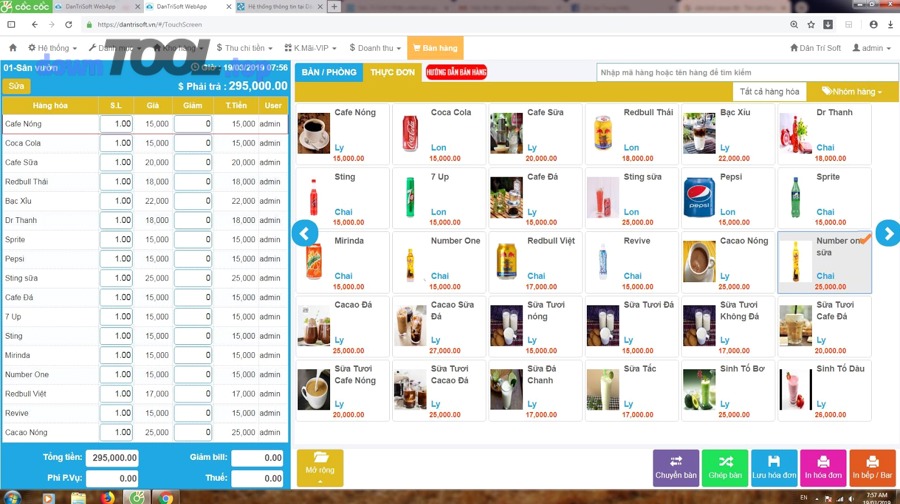Click Giảm bill discount input field
The image size is (900, 504).
coord(258,458)
